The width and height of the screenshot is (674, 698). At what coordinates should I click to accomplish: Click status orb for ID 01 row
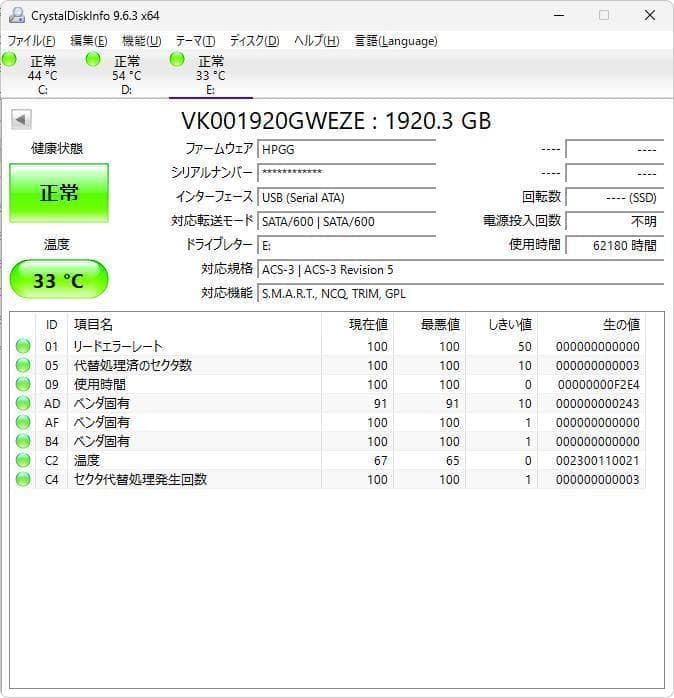coord(23,346)
